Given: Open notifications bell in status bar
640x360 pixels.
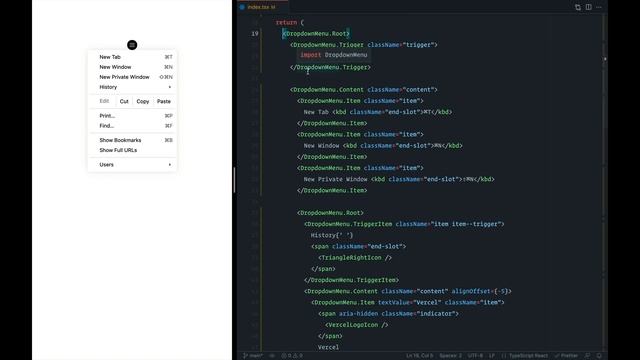Looking at the screenshot, I should tap(599, 356).
